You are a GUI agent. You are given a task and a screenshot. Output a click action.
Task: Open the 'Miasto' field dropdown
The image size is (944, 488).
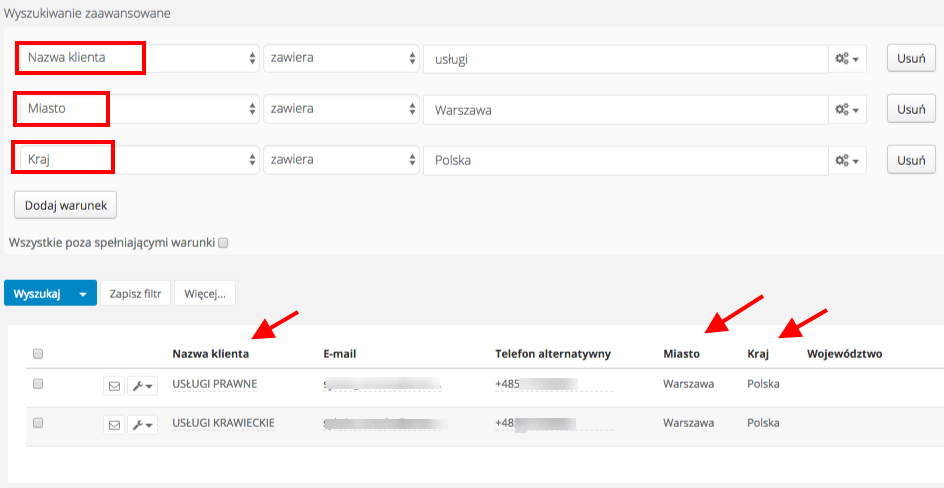(140, 110)
